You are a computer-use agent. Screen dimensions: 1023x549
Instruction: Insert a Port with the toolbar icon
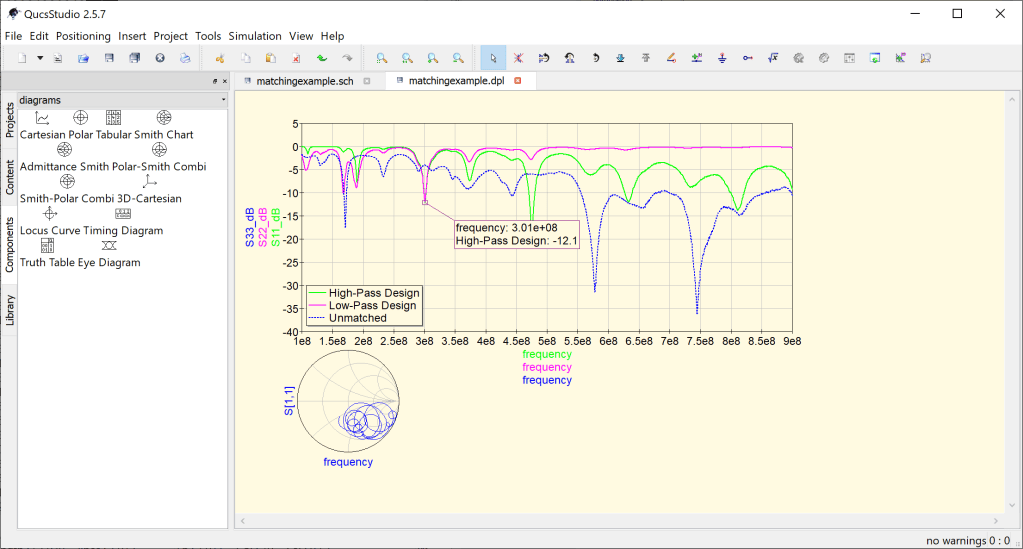748,58
